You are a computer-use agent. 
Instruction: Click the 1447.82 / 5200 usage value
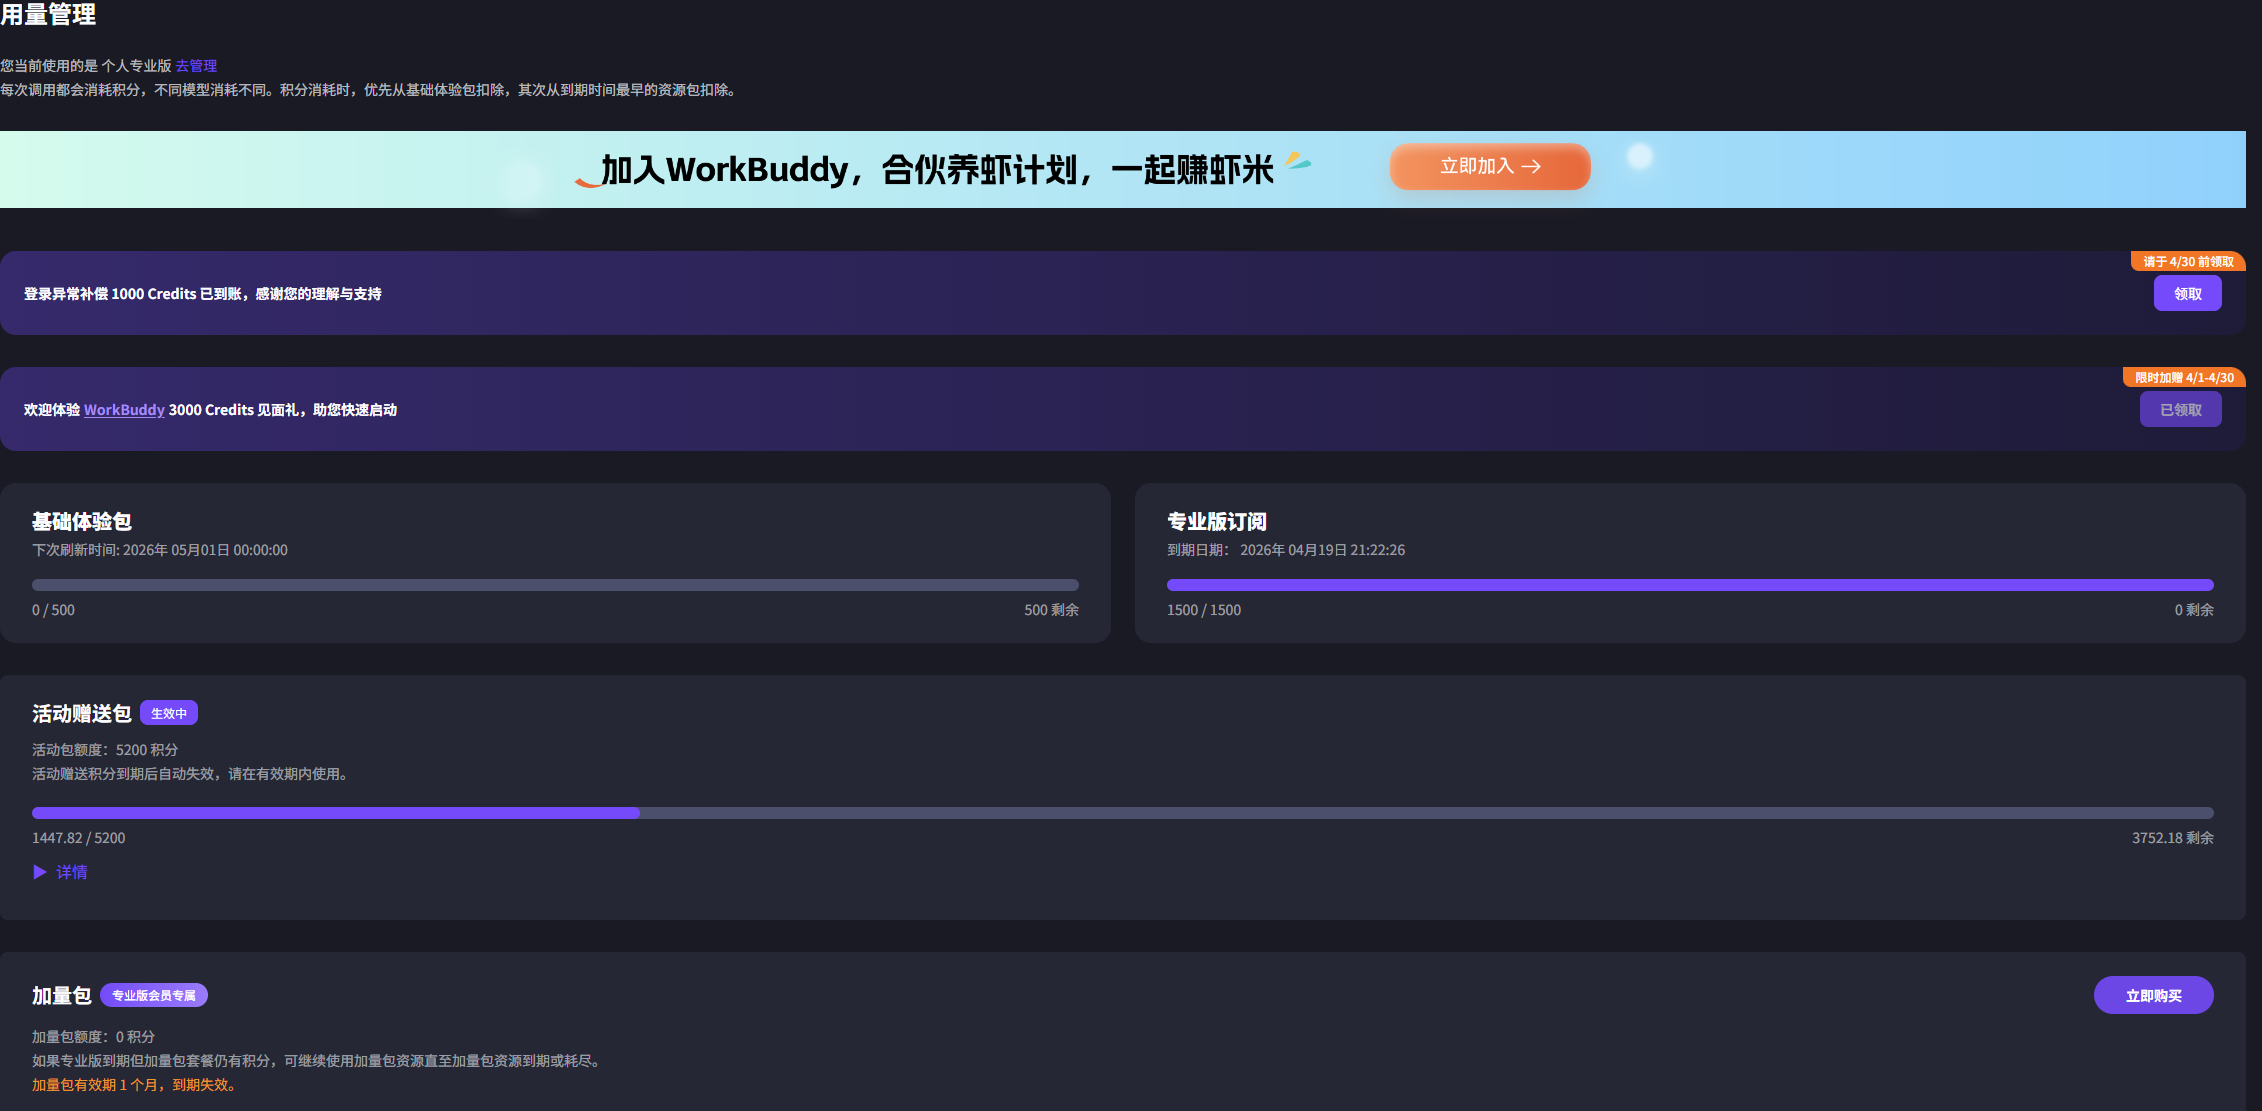pyautogui.click(x=79, y=838)
